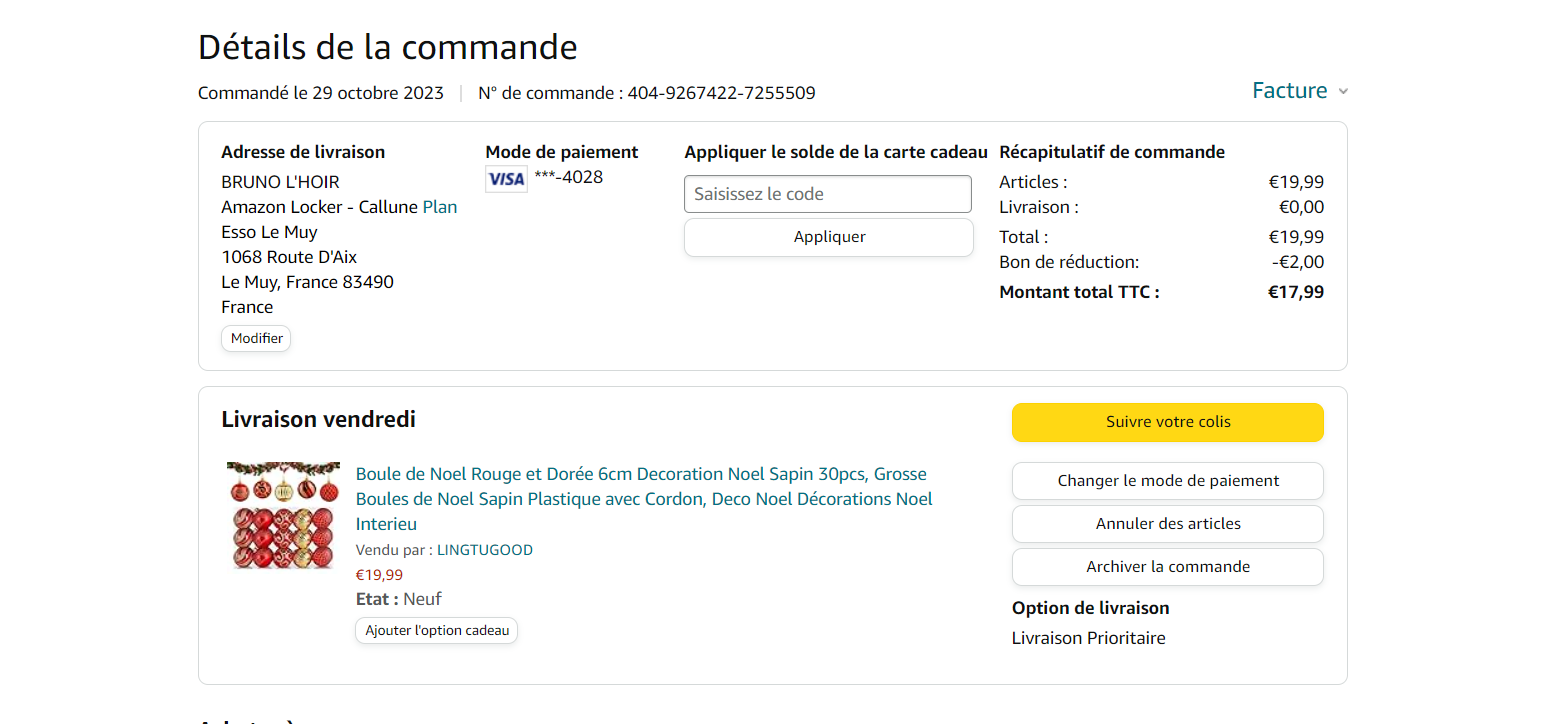1548x724 pixels.
Task: Select Changer le mode de paiement
Action: click(1167, 481)
